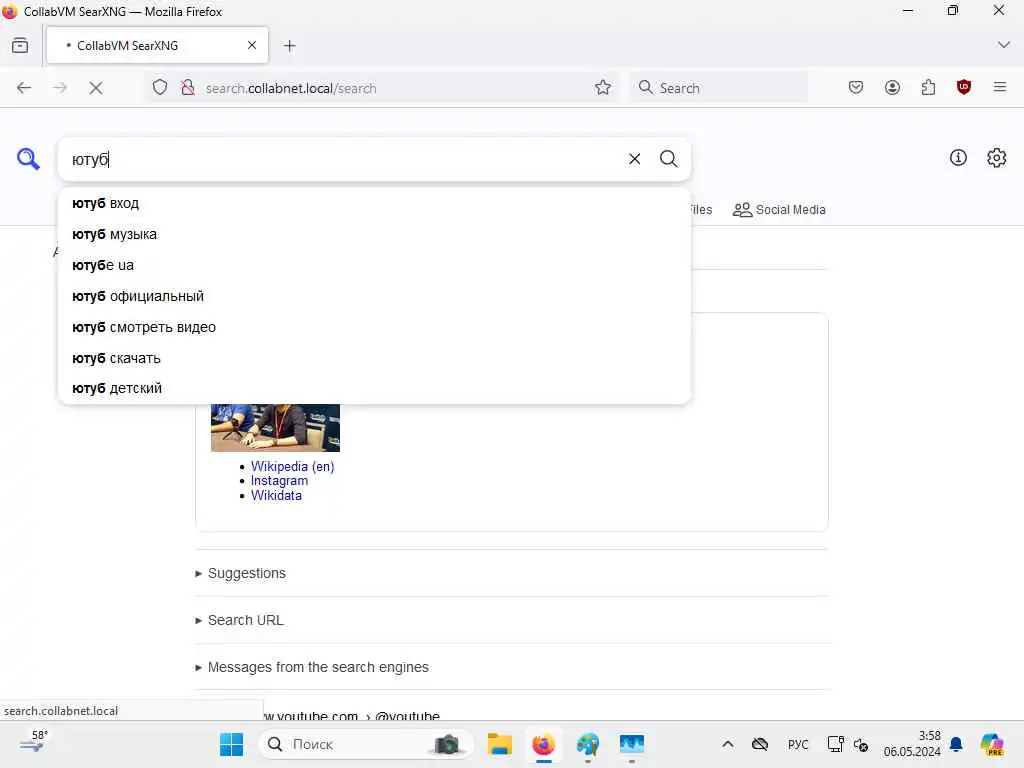Choose suggestion "ютуб смотреть видео"
The image size is (1024, 768).
[374, 327]
